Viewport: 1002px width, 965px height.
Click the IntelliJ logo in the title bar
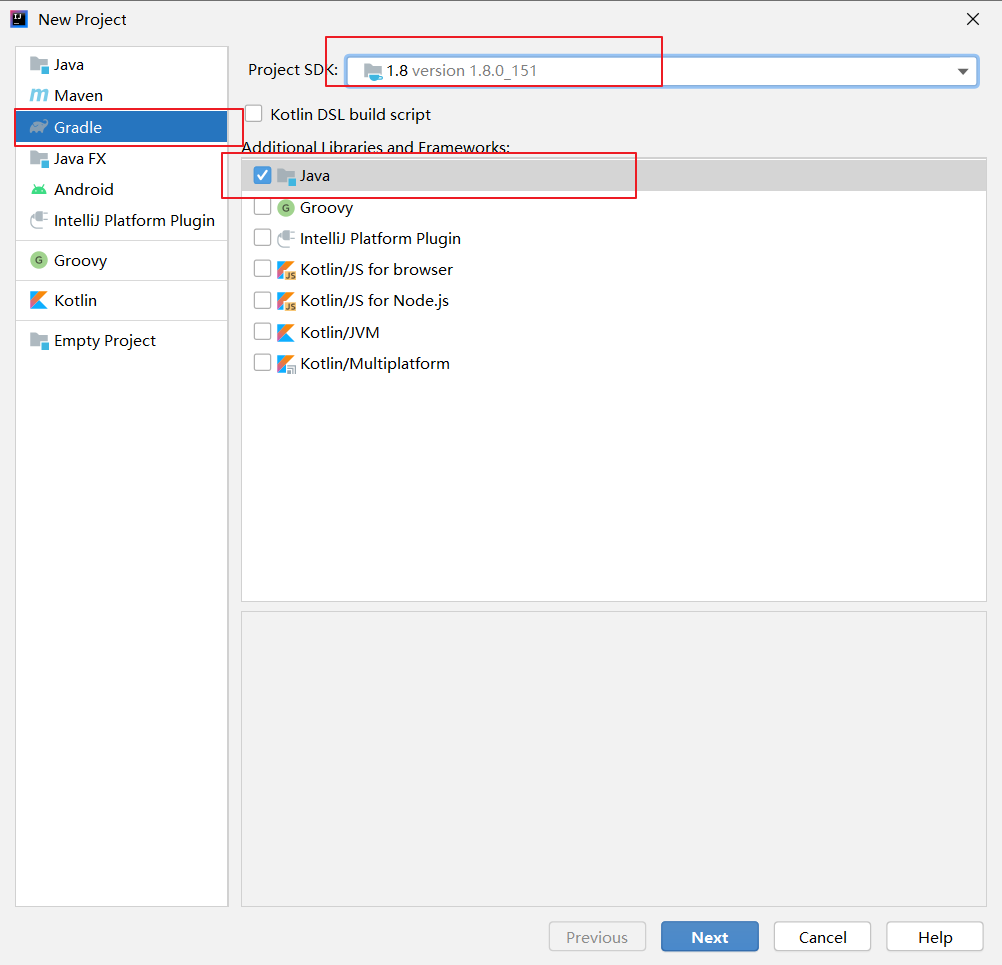pyautogui.click(x=19, y=19)
